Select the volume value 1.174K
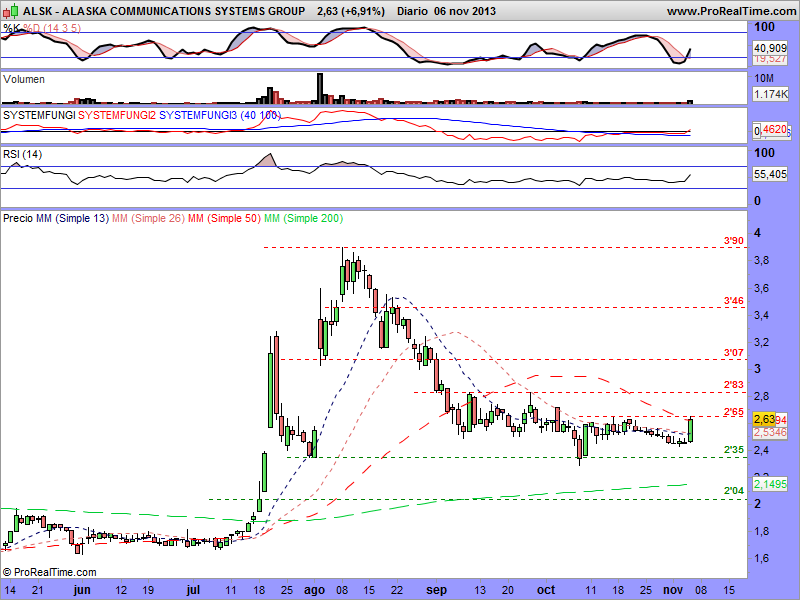 pos(771,94)
